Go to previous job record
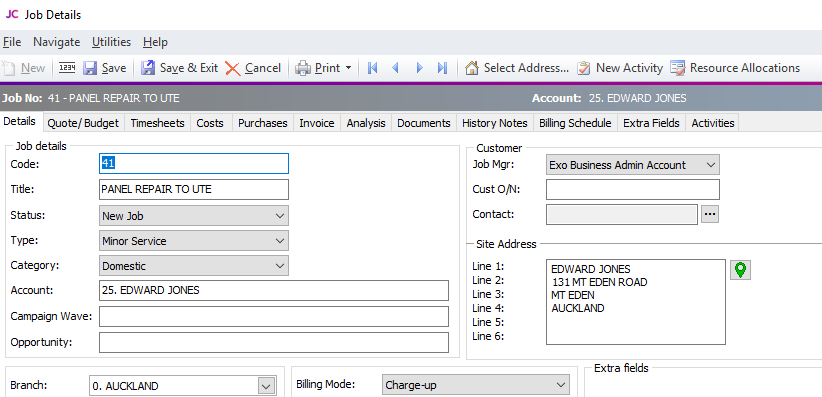 coord(396,68)
